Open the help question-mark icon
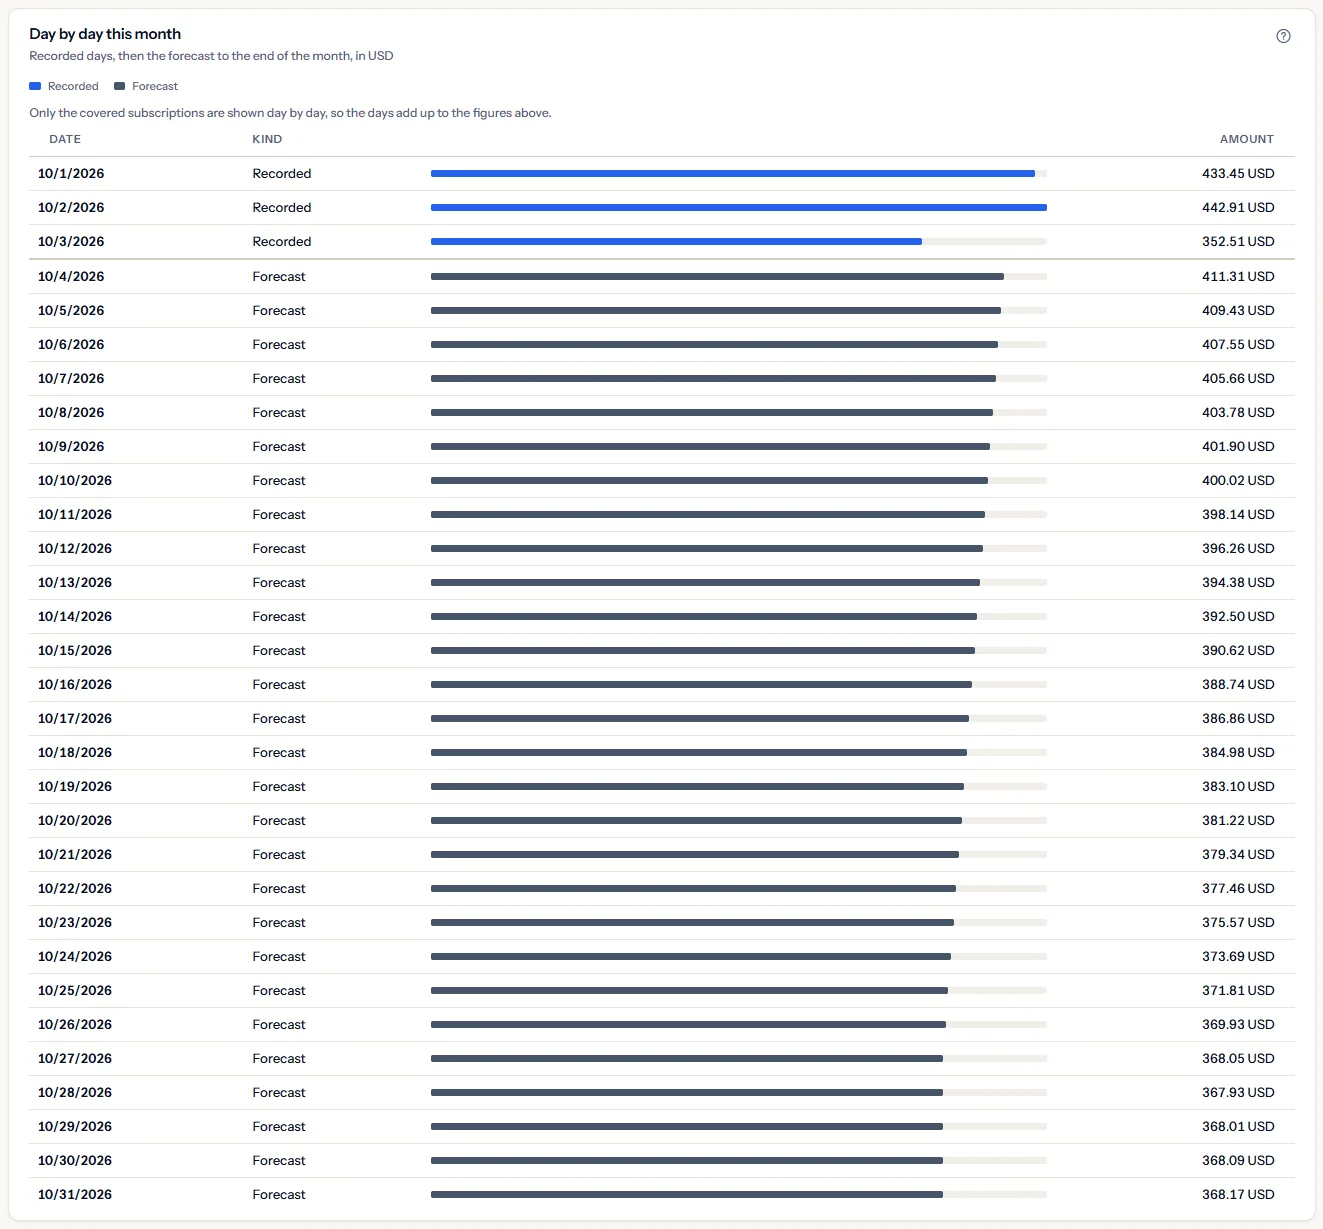Image resolution: width=1323 pixels, height=1229 pixels. tap(1283, 36)
